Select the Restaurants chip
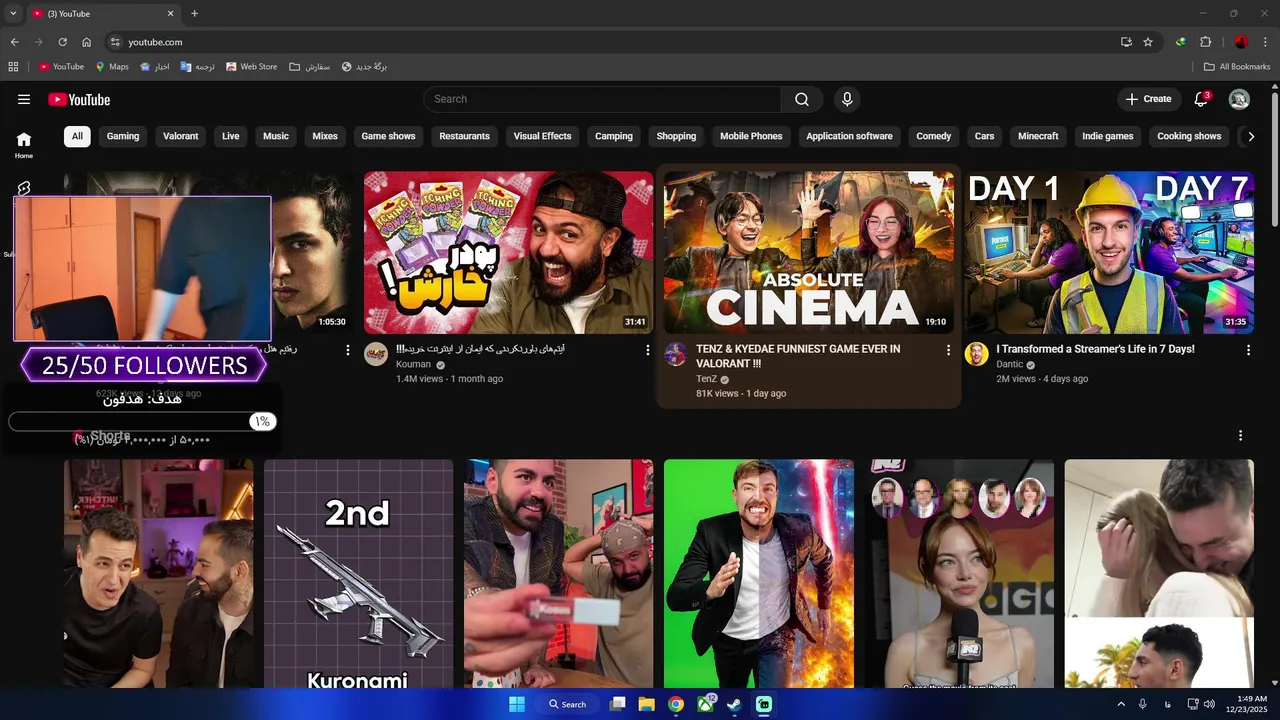The height and width of the screenshot is (720, 1280). pos(465,136)
